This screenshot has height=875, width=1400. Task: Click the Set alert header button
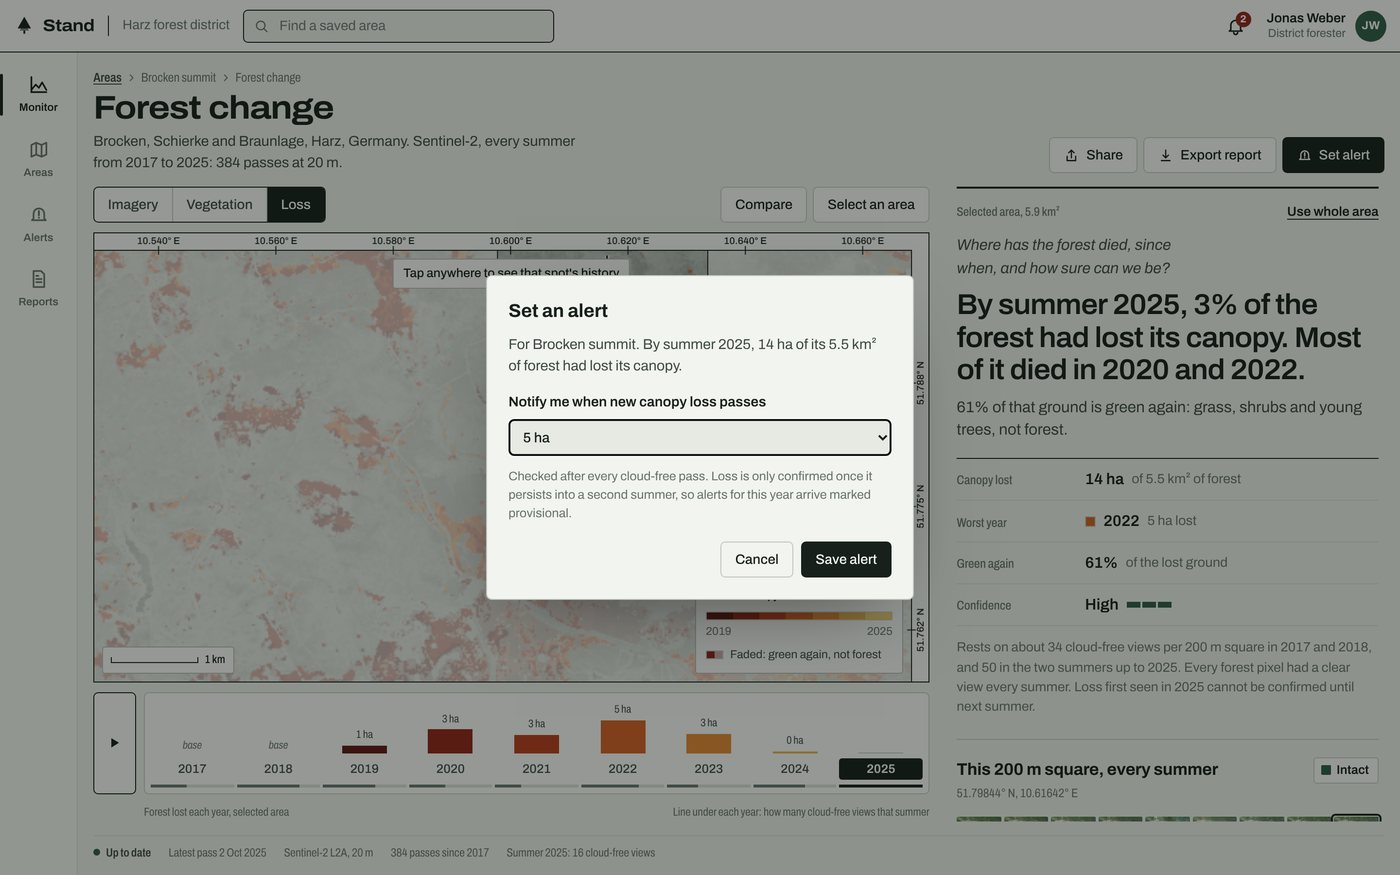pyautogui.click(x=1334, y=155)
